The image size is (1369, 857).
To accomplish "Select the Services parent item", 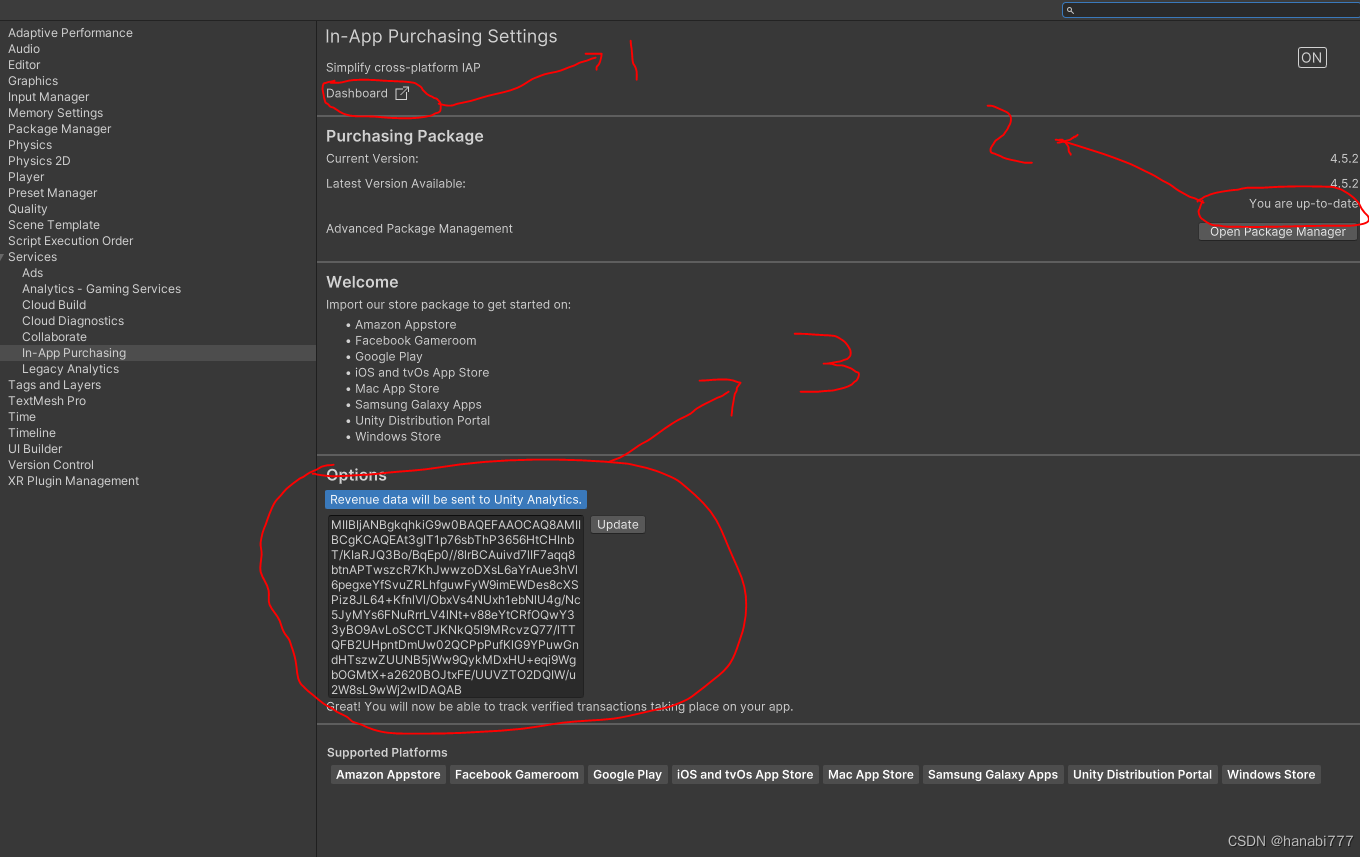I will pyautogui.click(x=33, y=257).
